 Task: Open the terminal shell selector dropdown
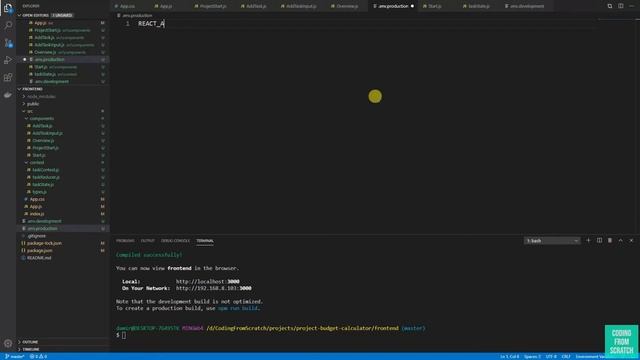tap(552, 241)
